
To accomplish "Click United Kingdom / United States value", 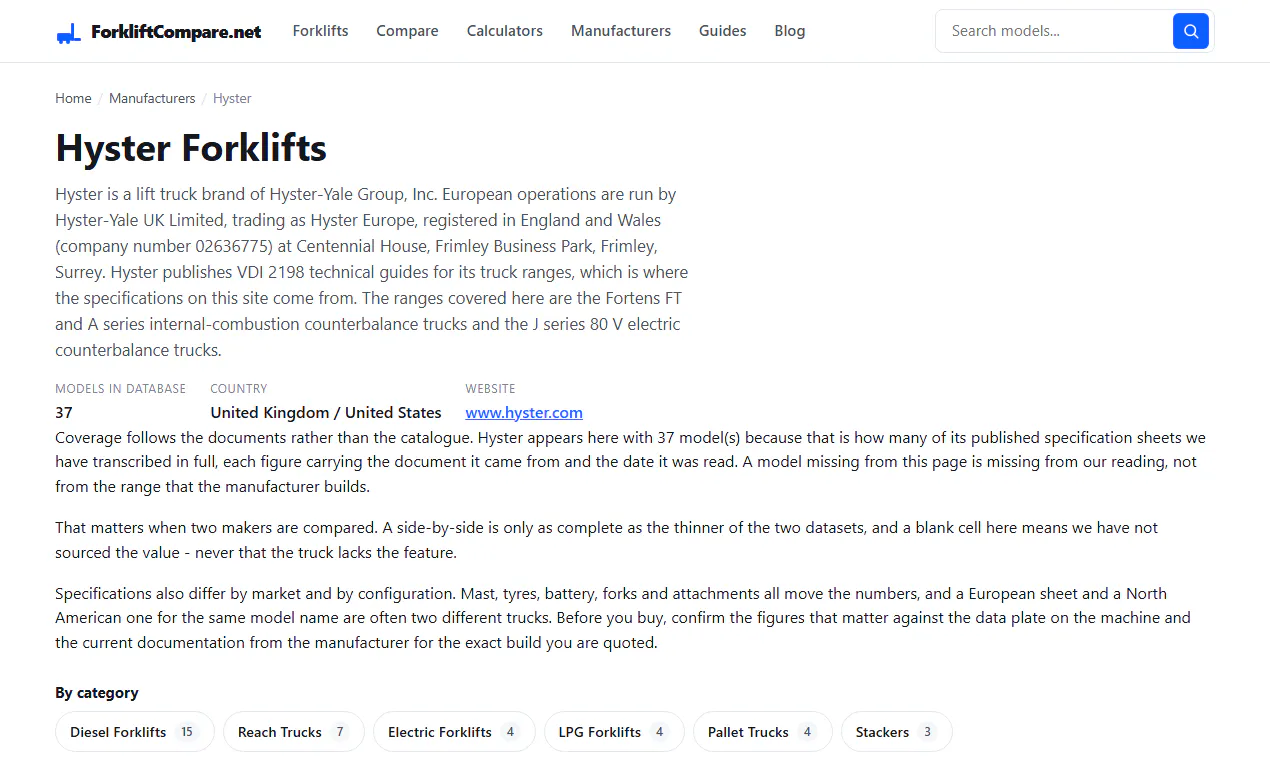I will point(326,412).
